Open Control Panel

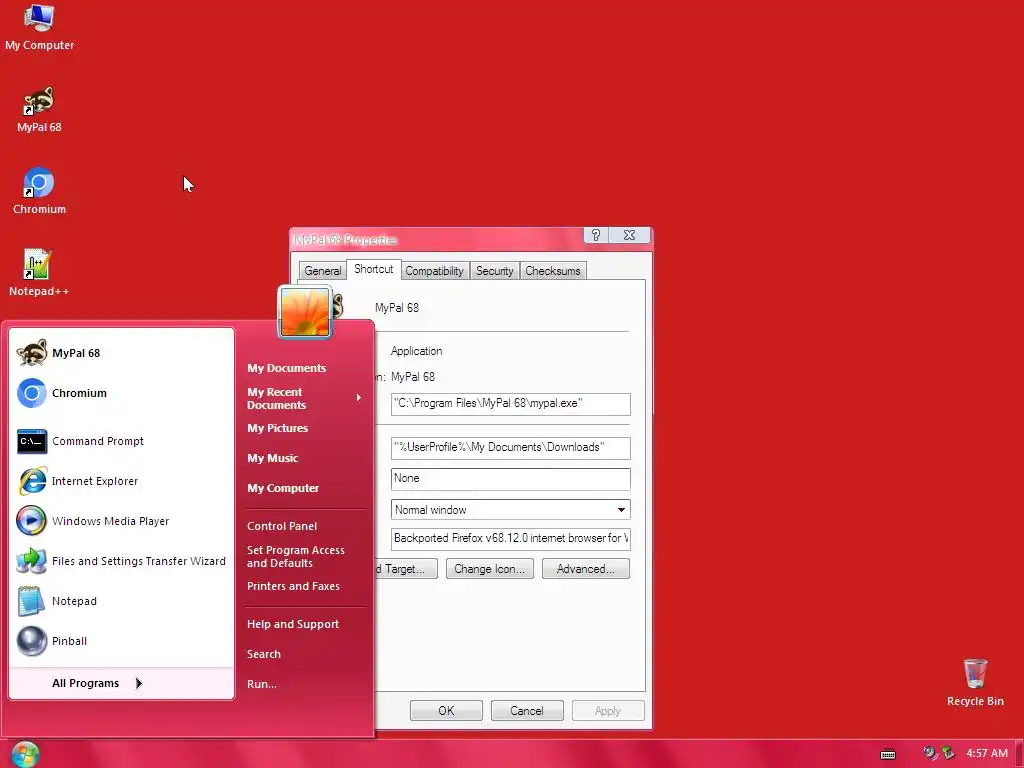(x=282, y=526)
